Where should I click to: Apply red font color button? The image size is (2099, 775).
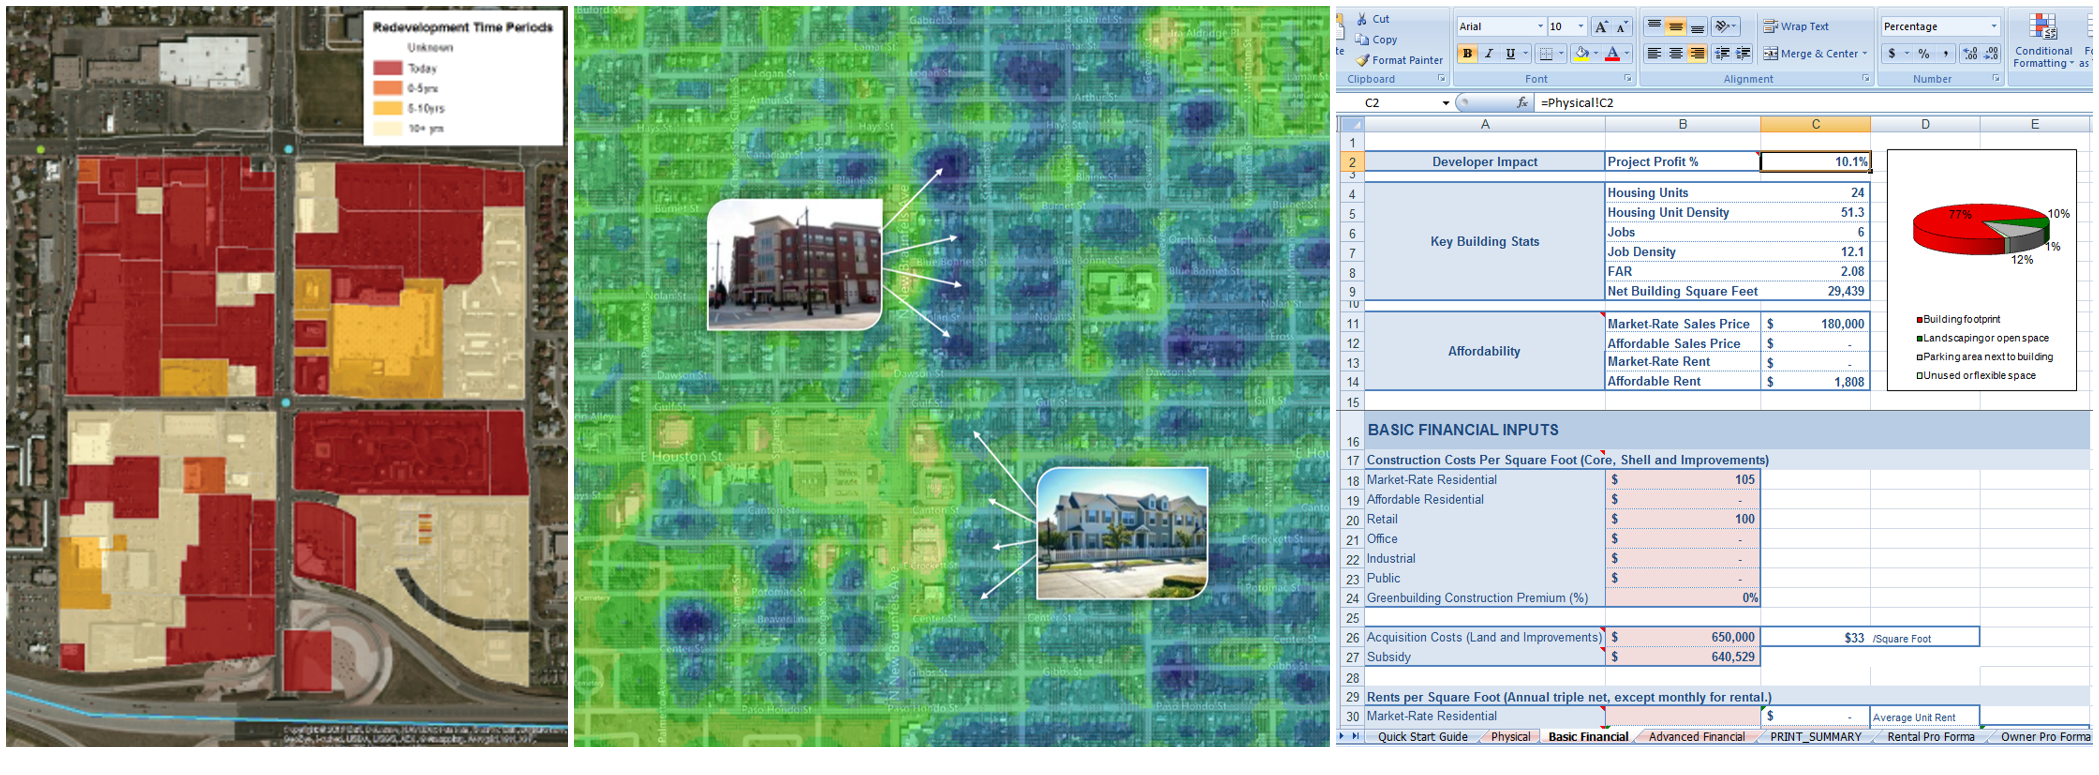click(x=1612, y=54)
